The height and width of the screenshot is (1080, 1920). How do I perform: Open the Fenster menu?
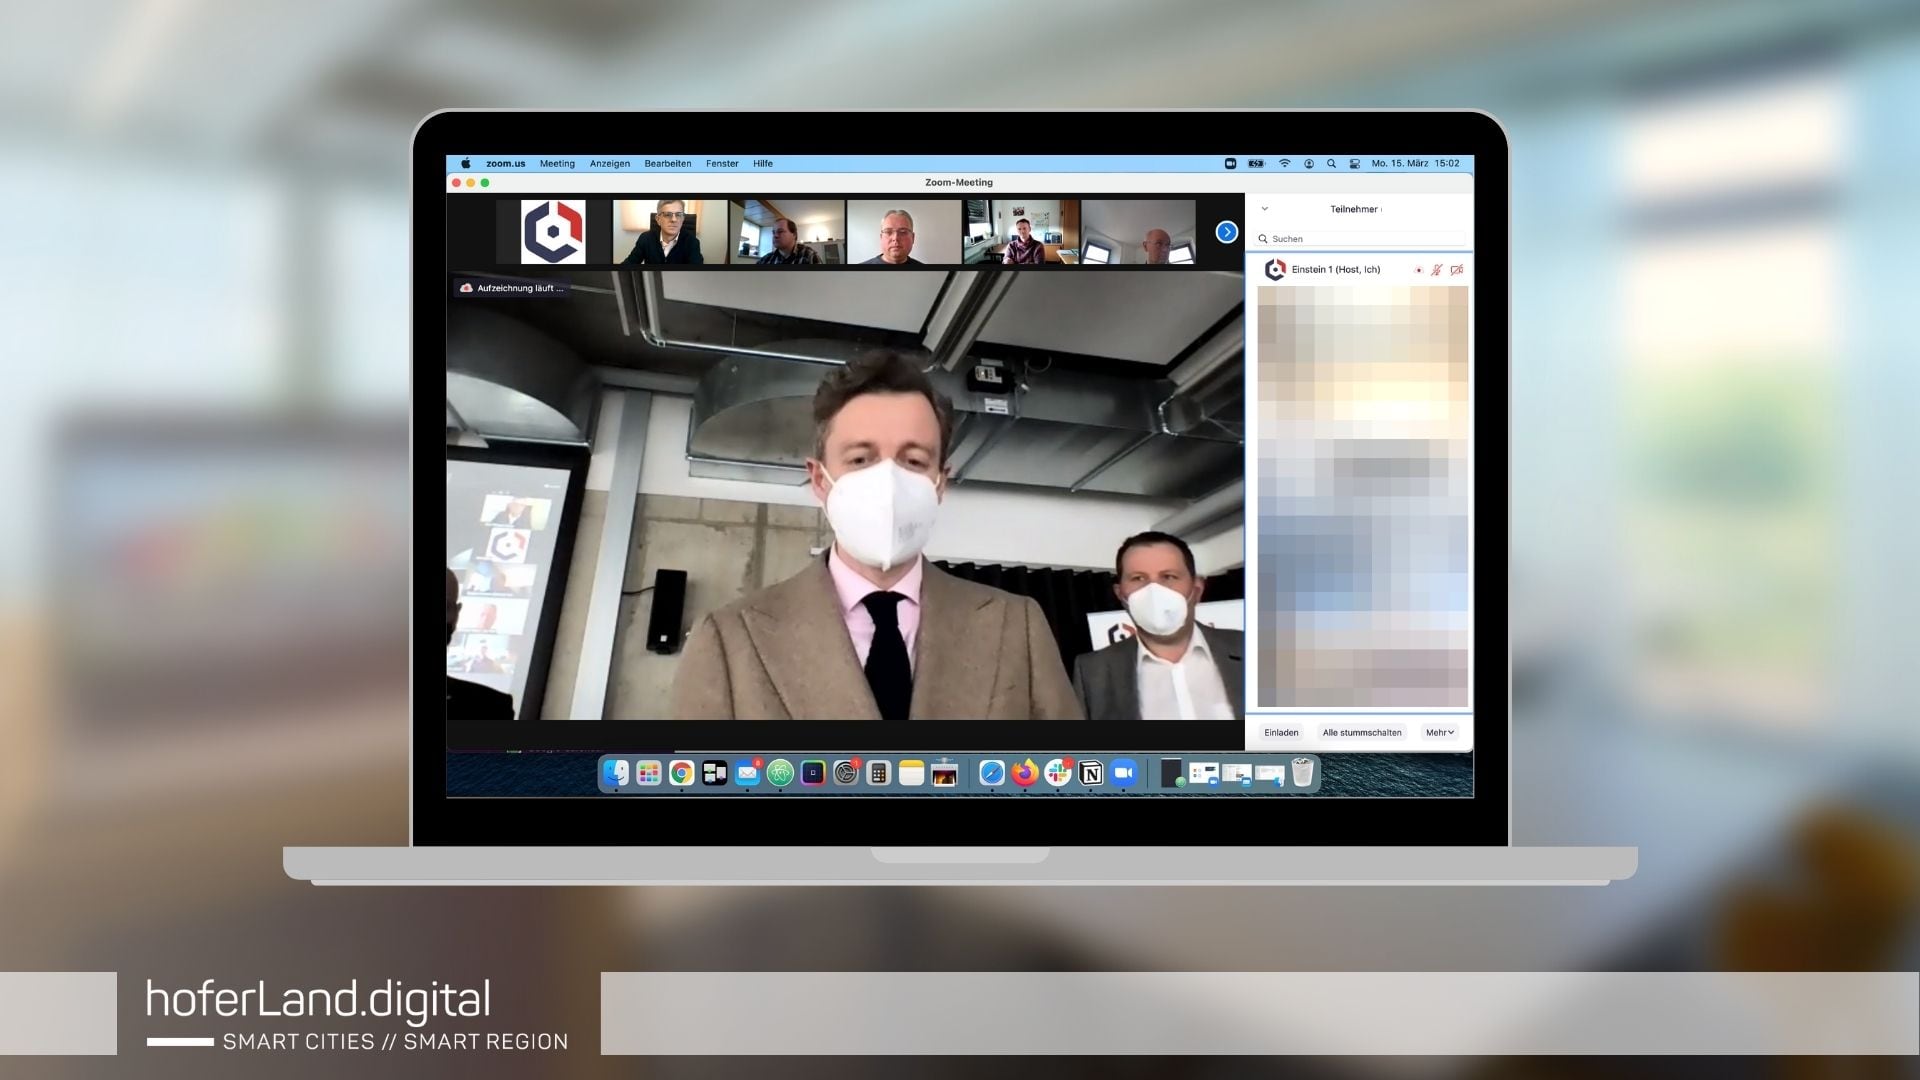pyautogui.click(x=722, y=164)
